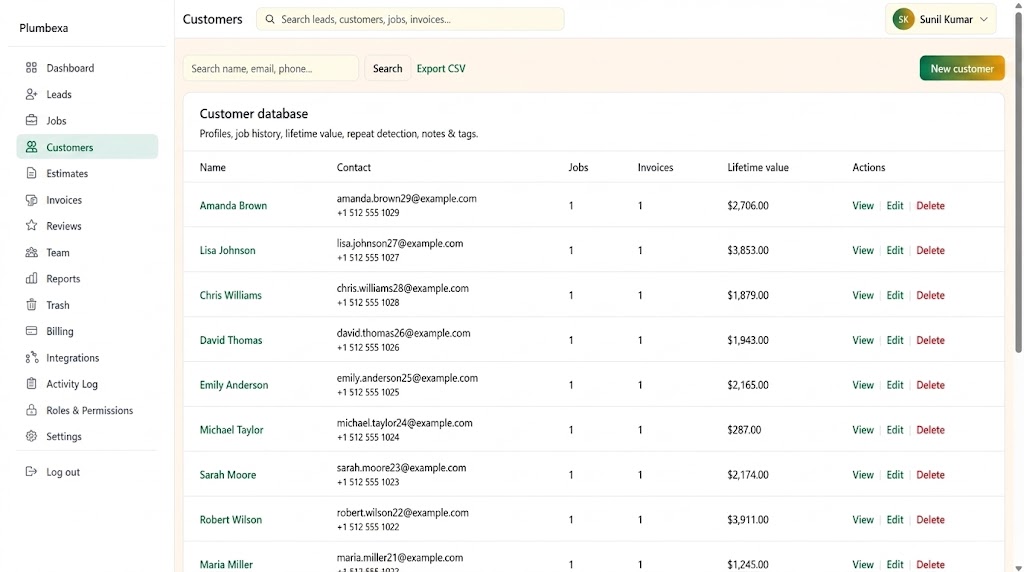Viewport: 1024px width, 572px height.
Task: Click the Invoices icon in sidebar
Action: [31, 200]
